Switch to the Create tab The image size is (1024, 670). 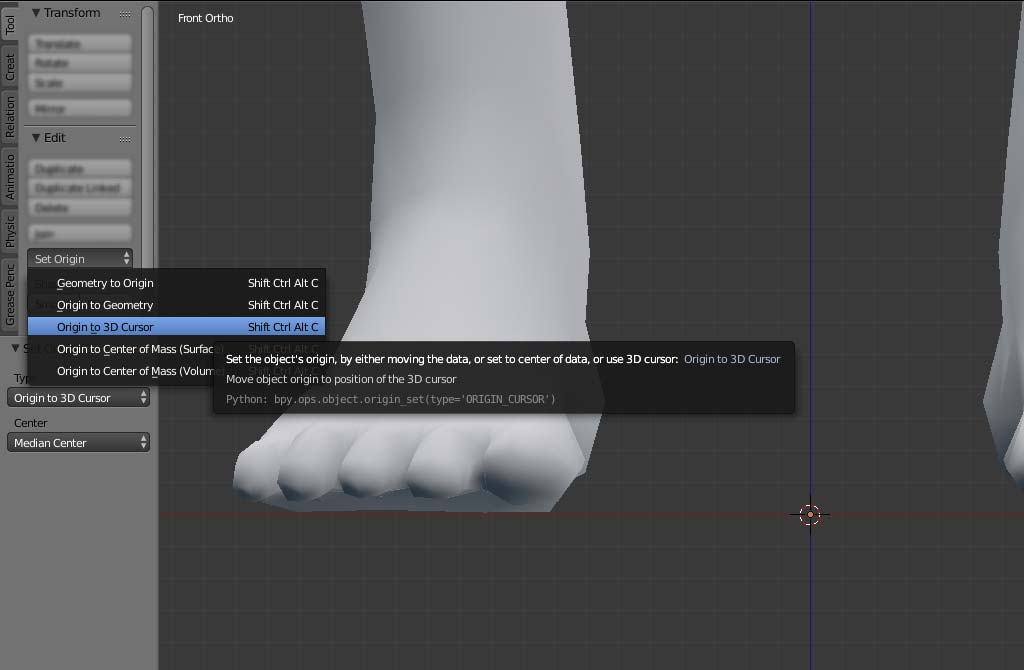point(10,67)
